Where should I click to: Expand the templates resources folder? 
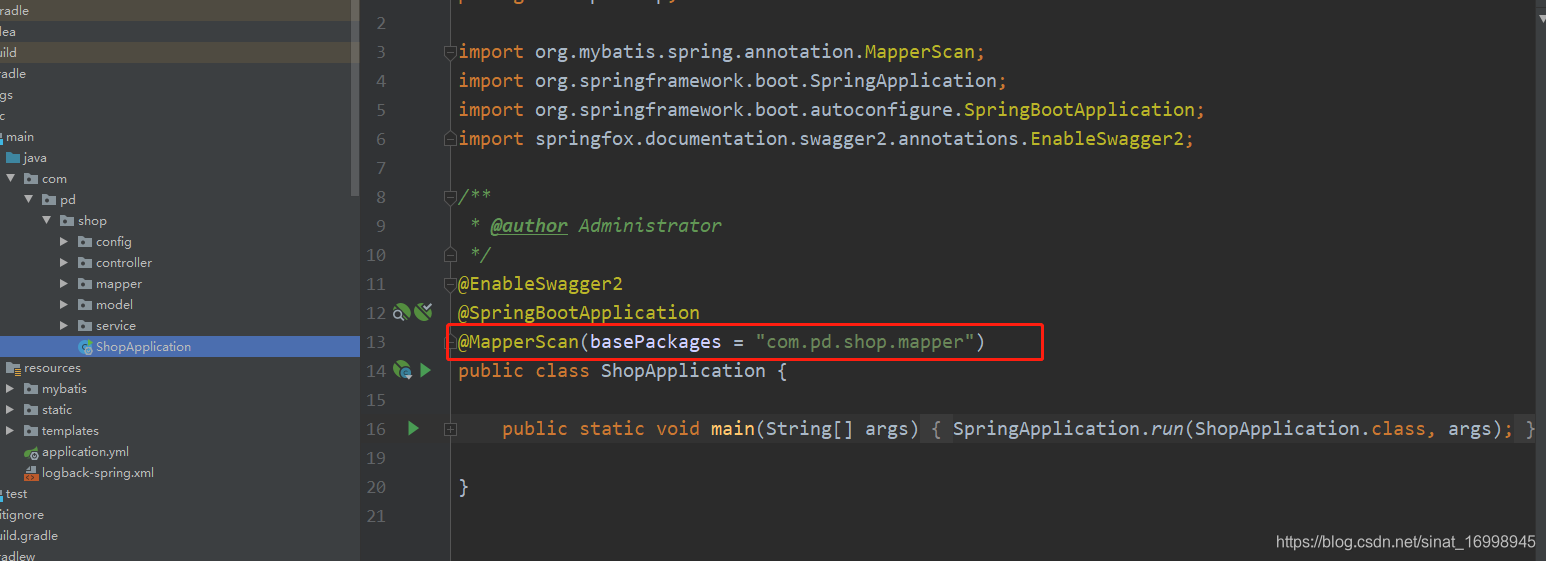pos(11,431)
